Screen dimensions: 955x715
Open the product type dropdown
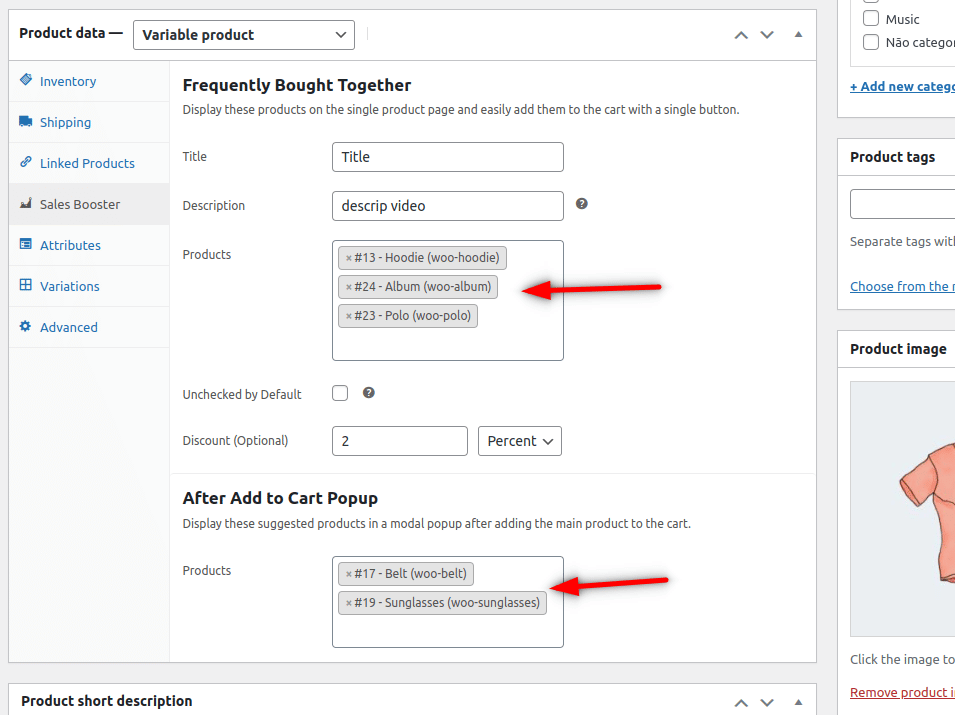pyautogui.click(x=244, y=35)
